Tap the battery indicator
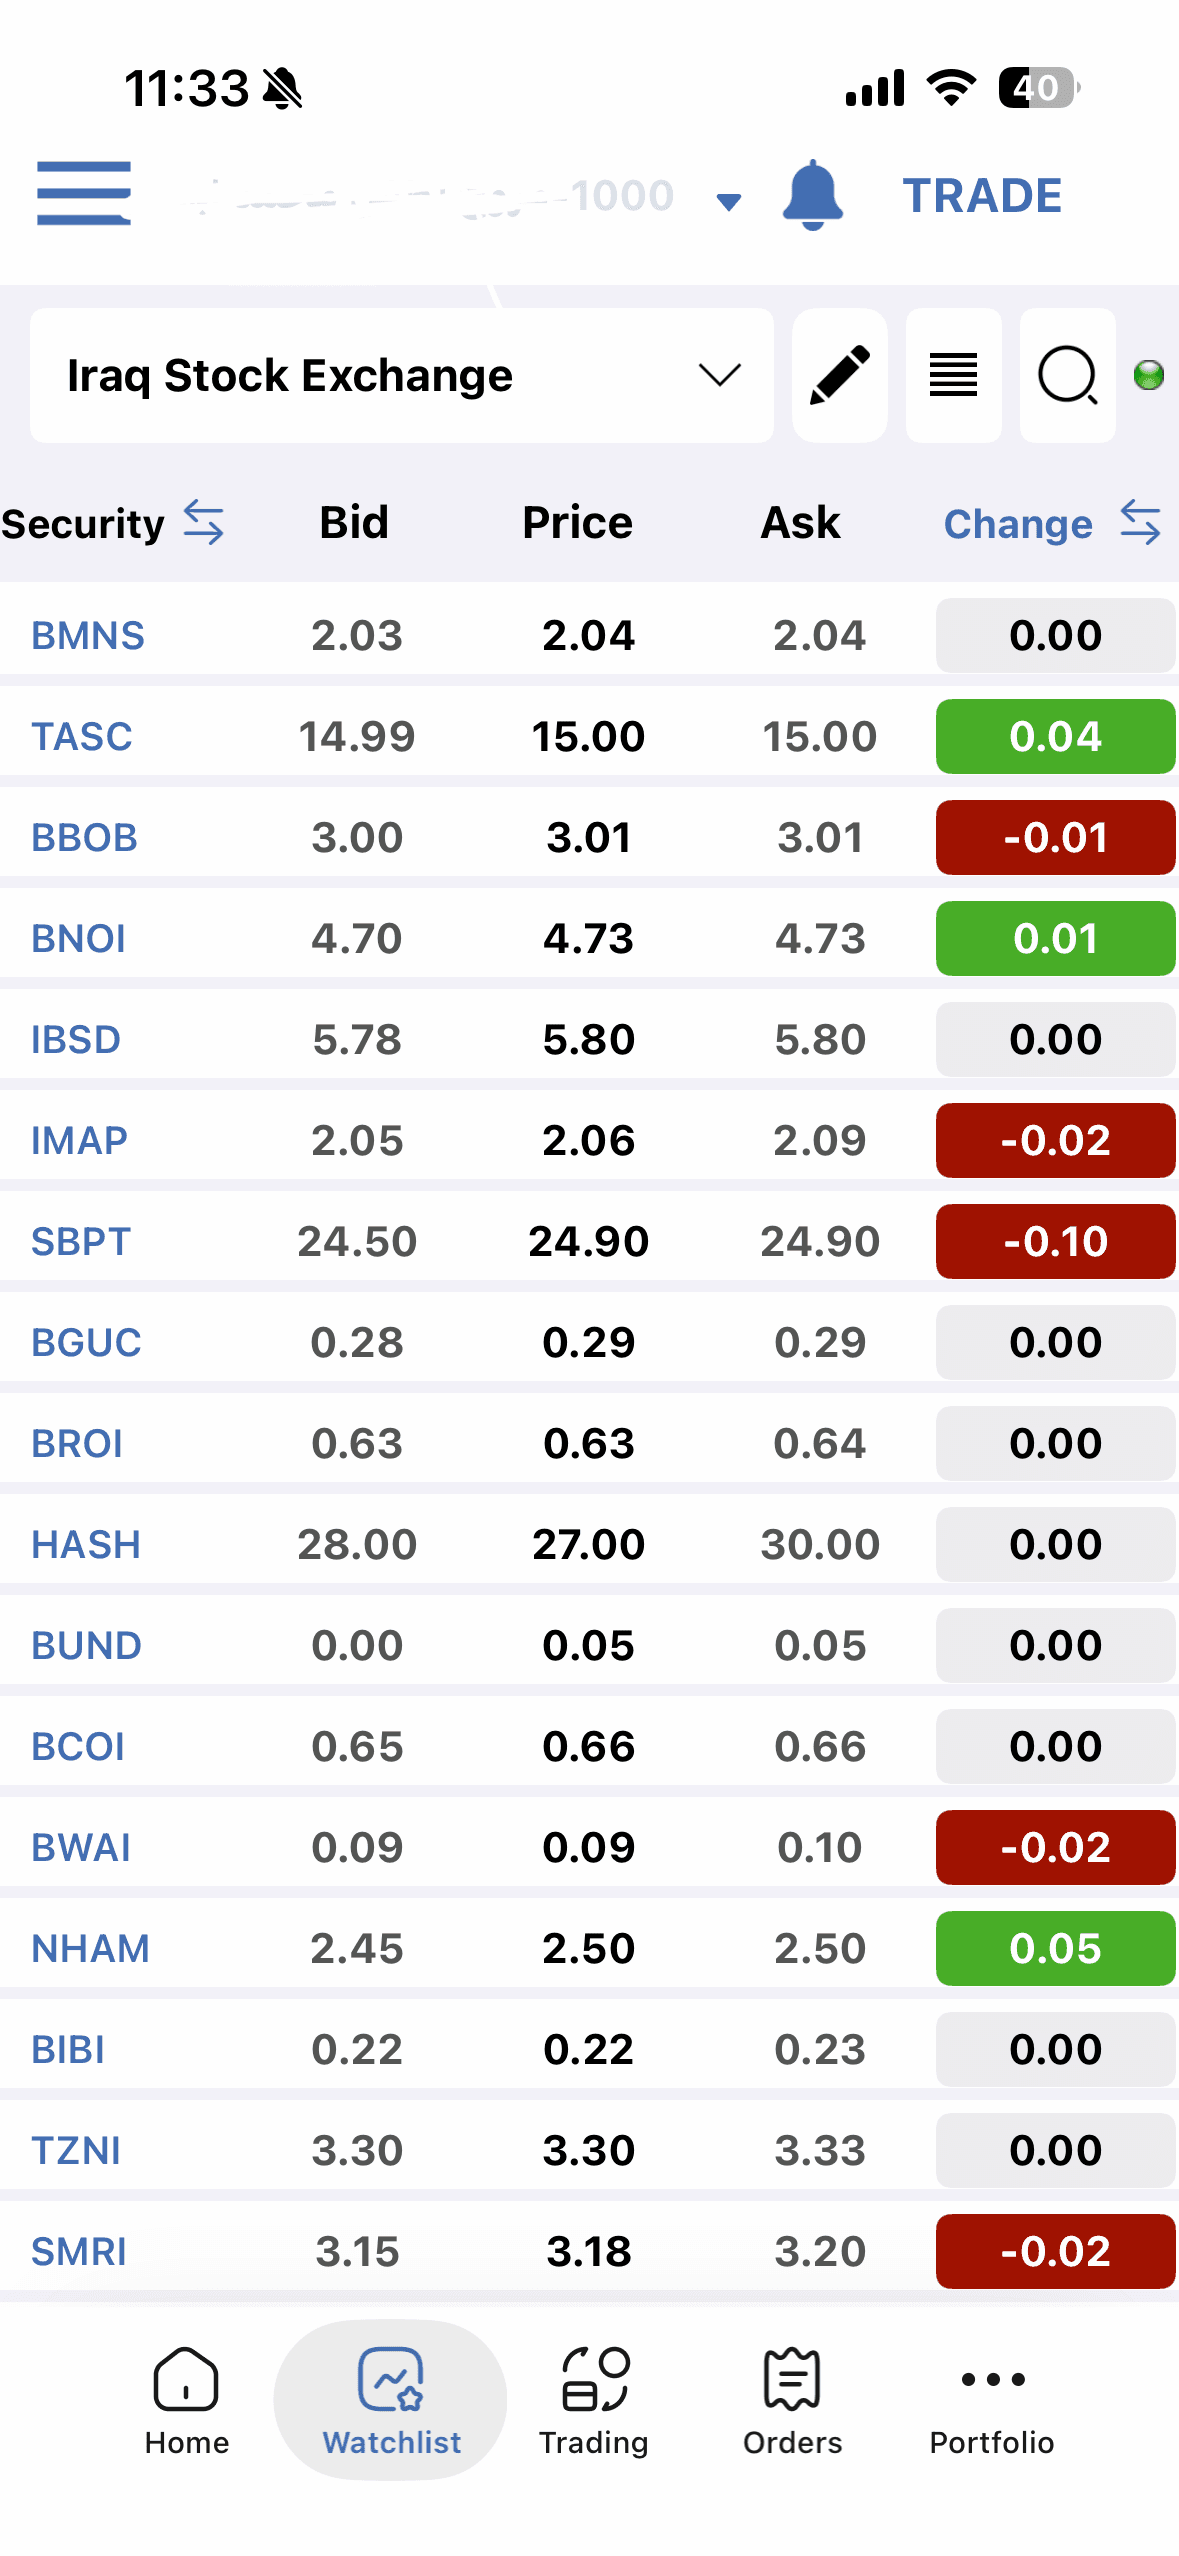The height and width of the screenshot is (2556, 1179). click(x=1039, y=88)
